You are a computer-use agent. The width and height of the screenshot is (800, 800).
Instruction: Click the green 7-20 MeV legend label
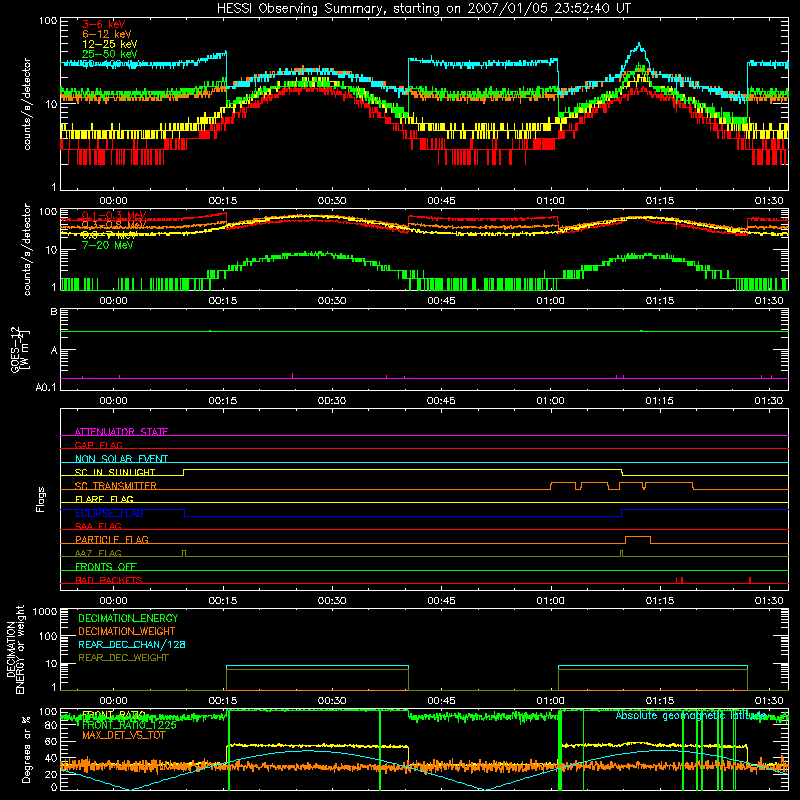coord(108,245)
